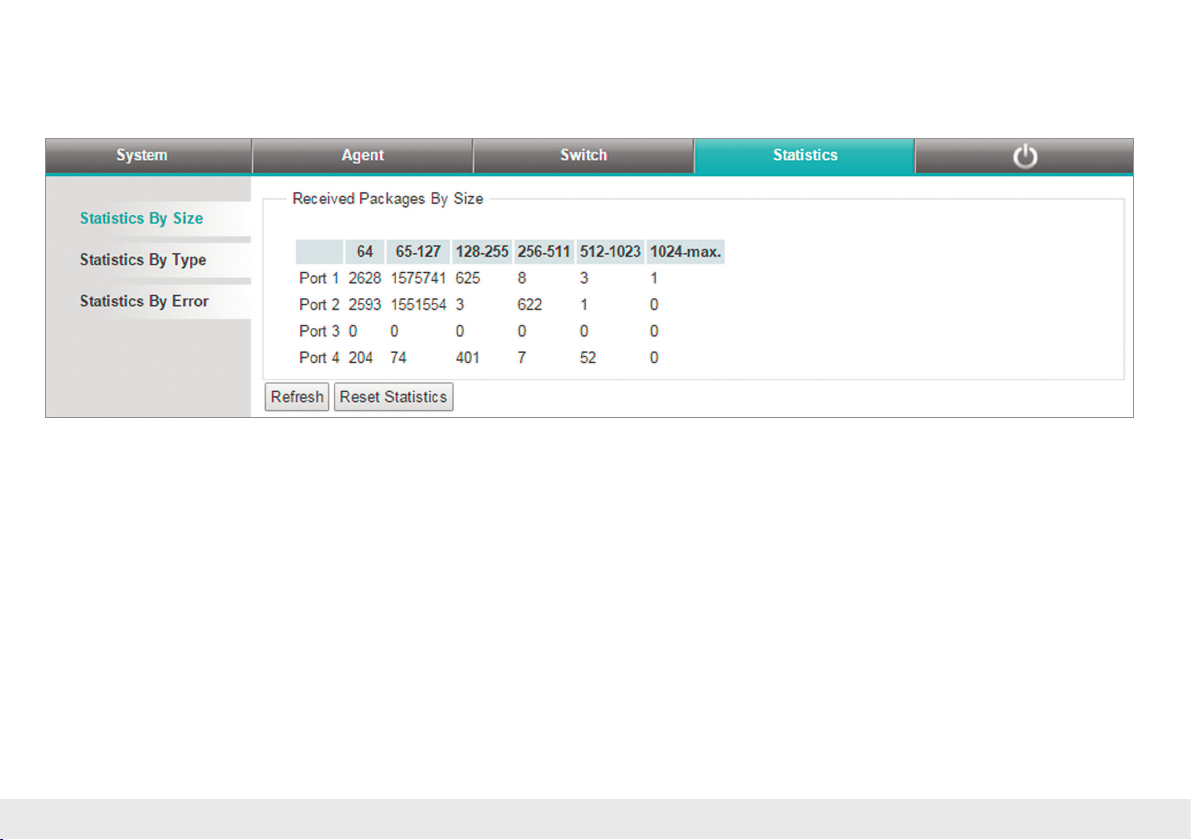This screenshot has width=1192, height=840.
Task: Click the 'Port 2' row label
Action: pos(319,305)
